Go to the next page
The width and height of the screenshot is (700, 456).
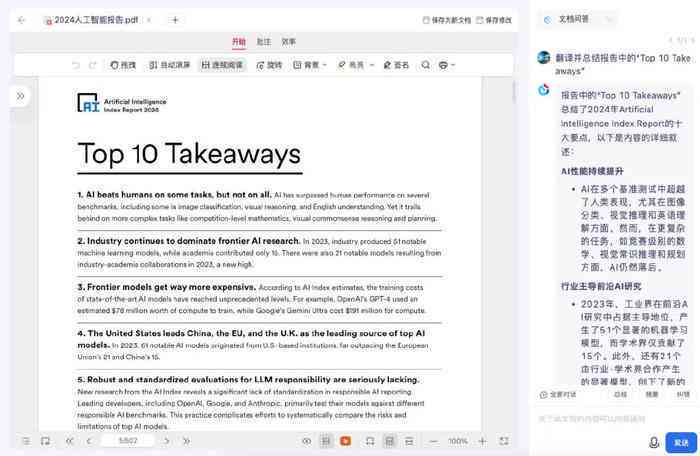[167, 441]
